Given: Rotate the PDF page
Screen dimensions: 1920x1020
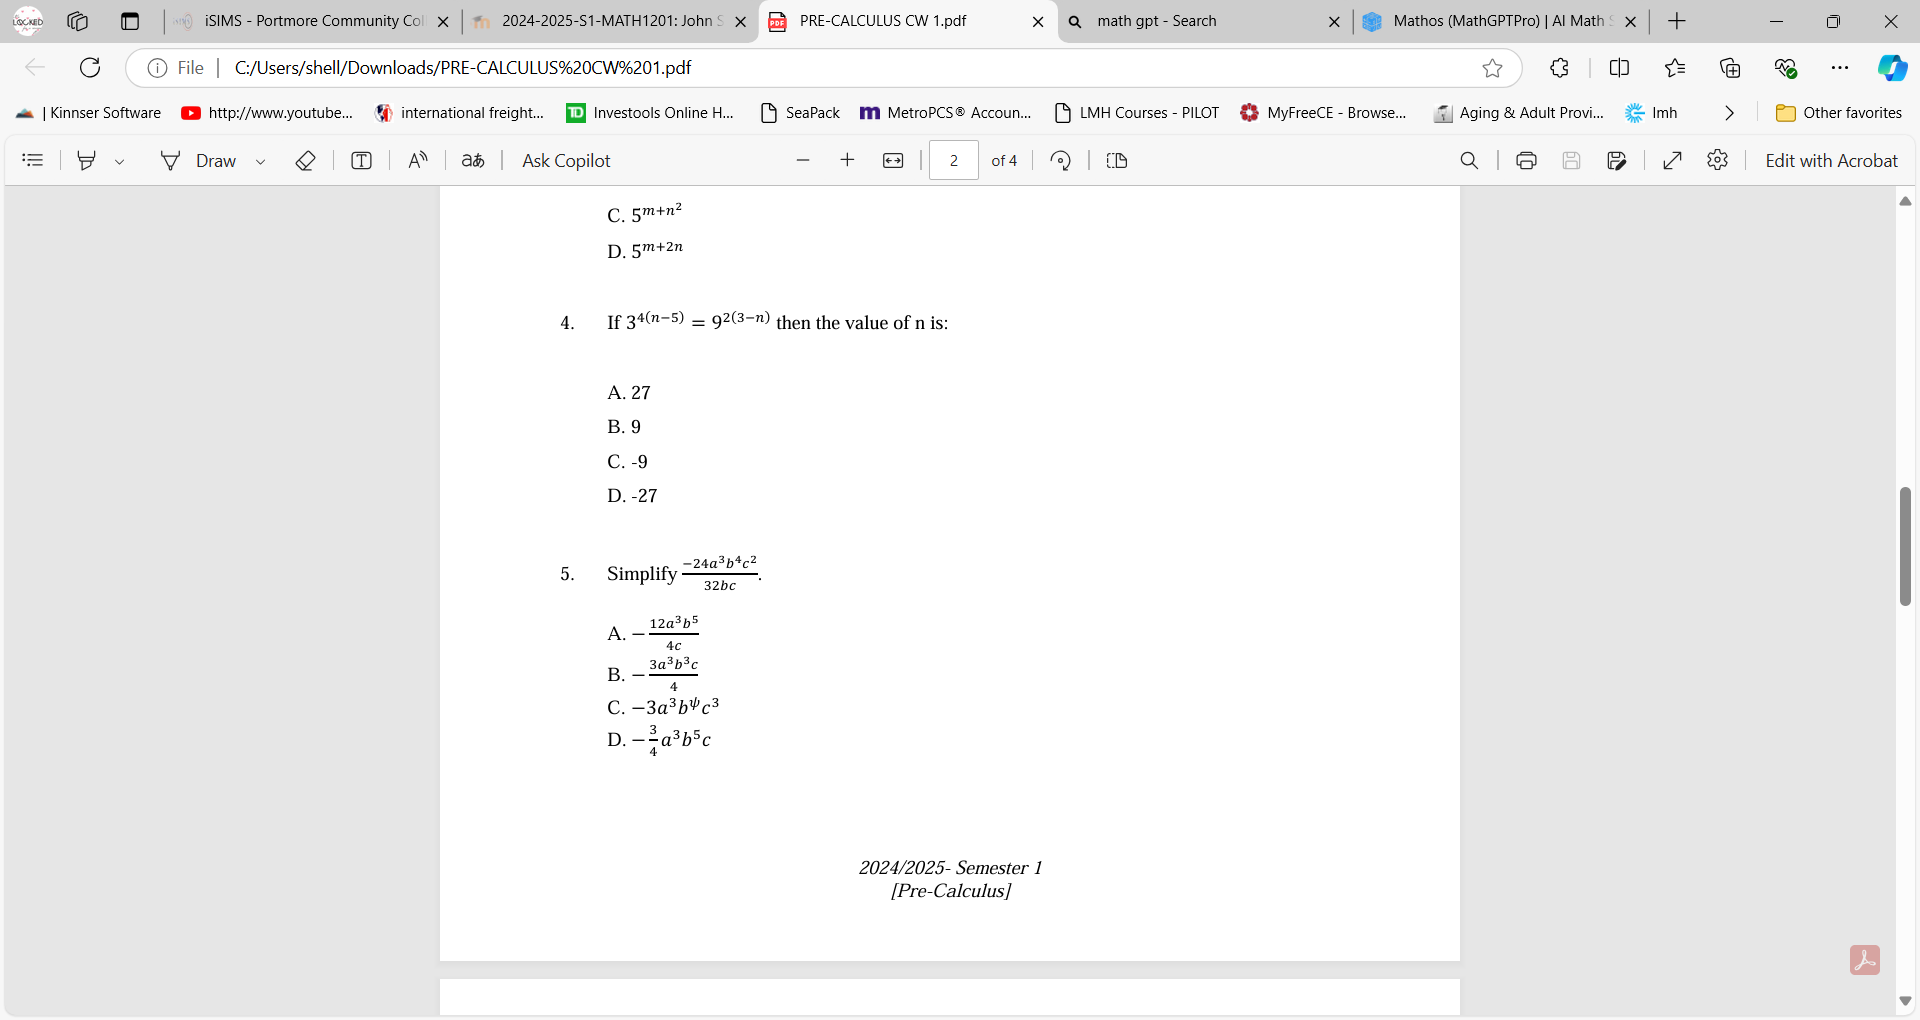Looking at the screenshot, I should tap(1061, 160).
